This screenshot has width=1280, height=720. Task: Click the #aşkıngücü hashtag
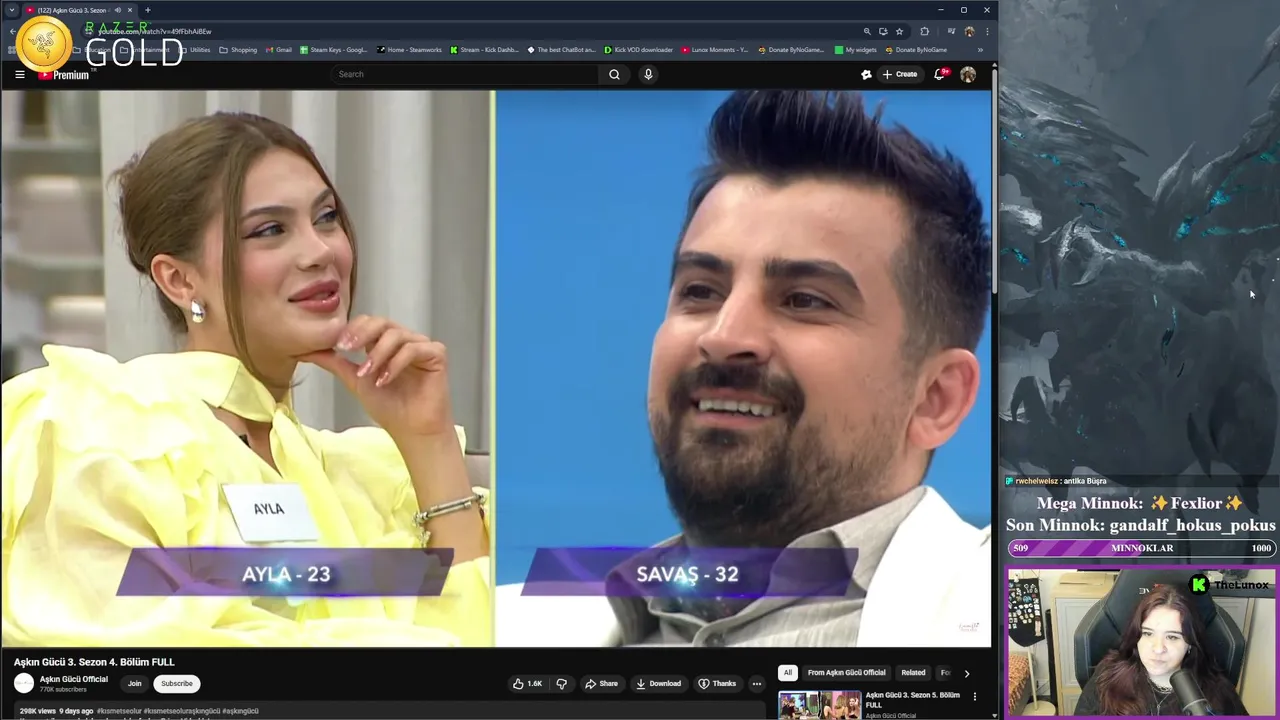click(x=240, y=711)
